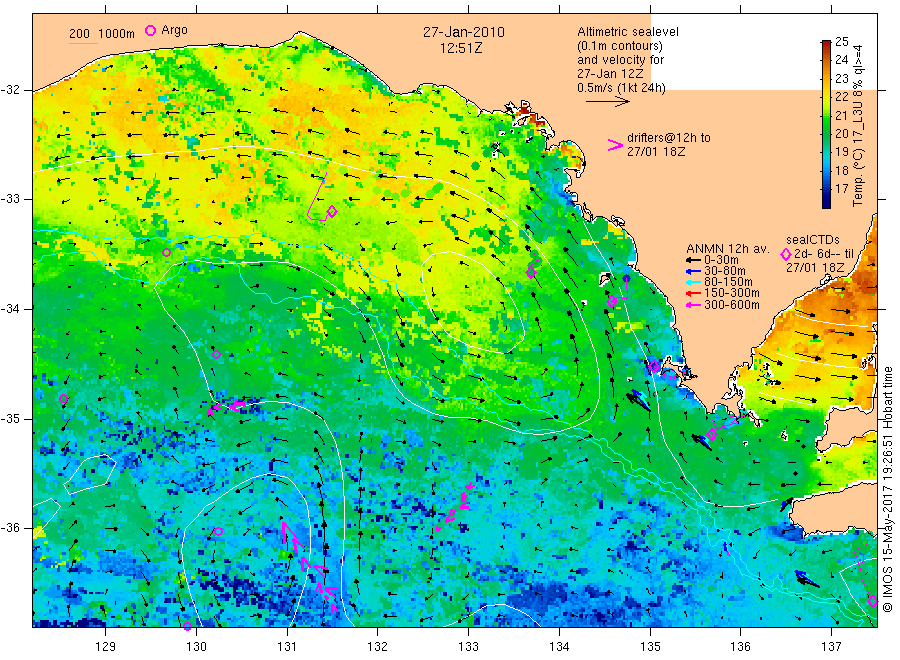Viewport: 900px width, 660px height.
Task: Click '27/01 18Z' below drifters label
Action: pyautogui.click(x=656, y=152)
